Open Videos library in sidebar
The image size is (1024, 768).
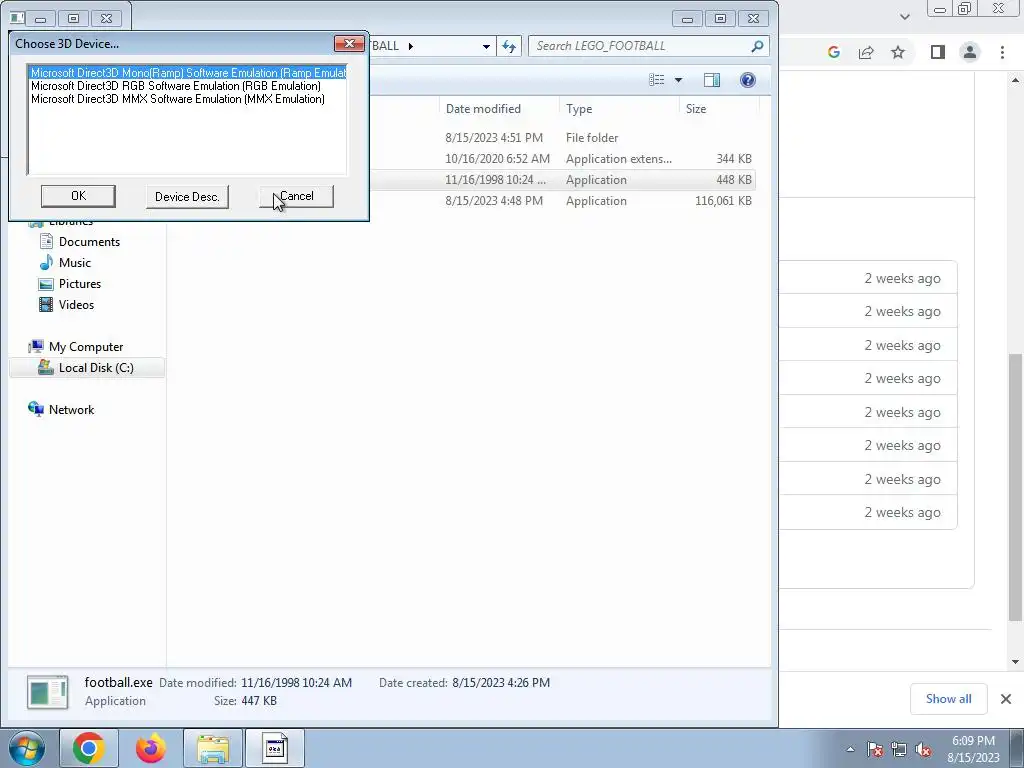pyautogui.click(x=76, y=304)
